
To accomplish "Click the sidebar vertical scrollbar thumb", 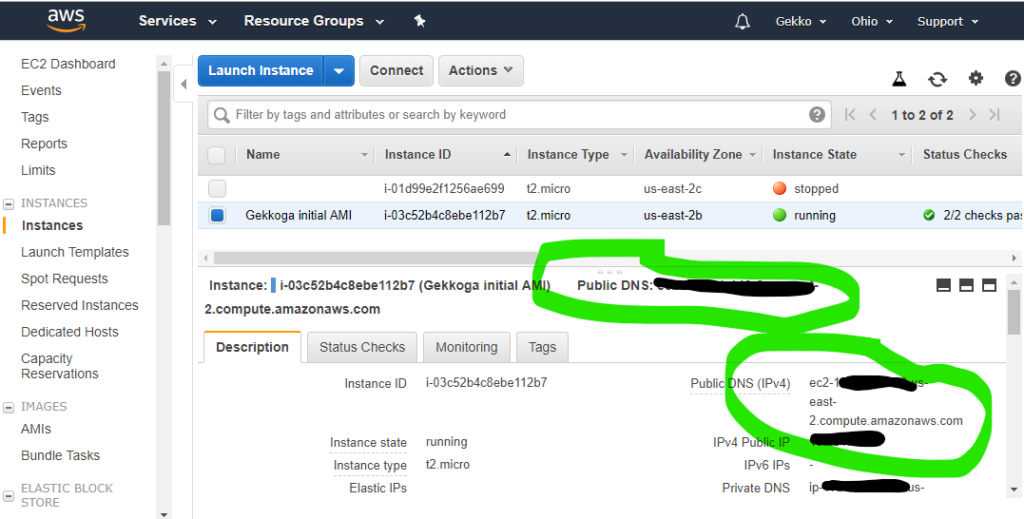I will pyautogui.click(x=164, y=148).
